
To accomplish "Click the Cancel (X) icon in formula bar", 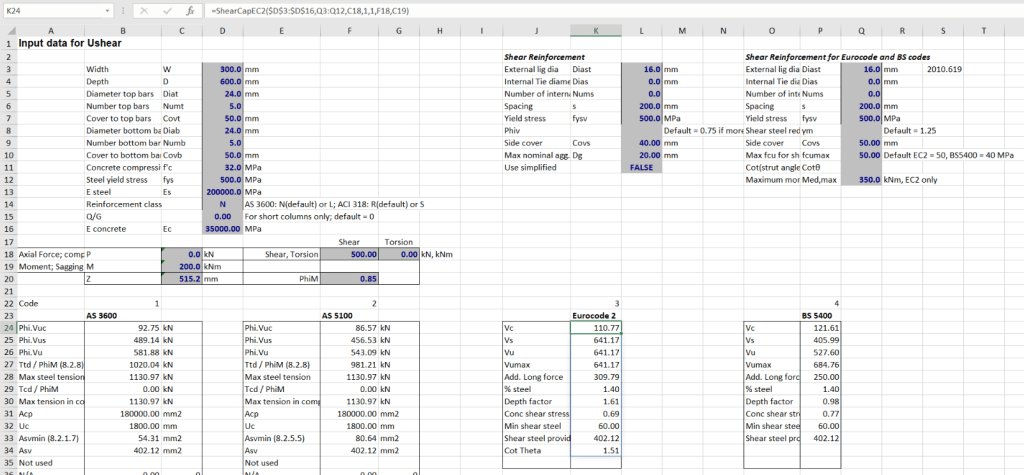I will click(x=143, y=10).
